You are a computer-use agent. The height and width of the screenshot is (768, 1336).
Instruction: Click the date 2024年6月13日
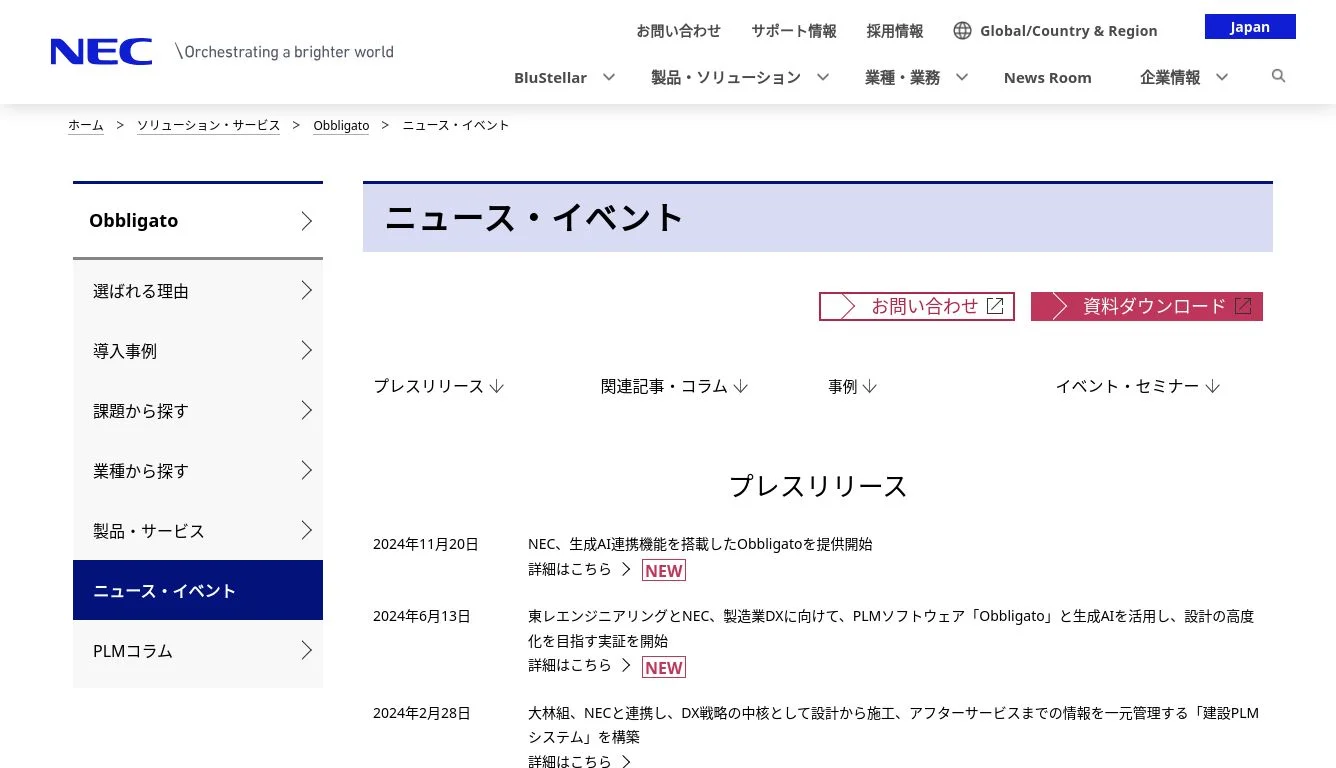[422, 616]
